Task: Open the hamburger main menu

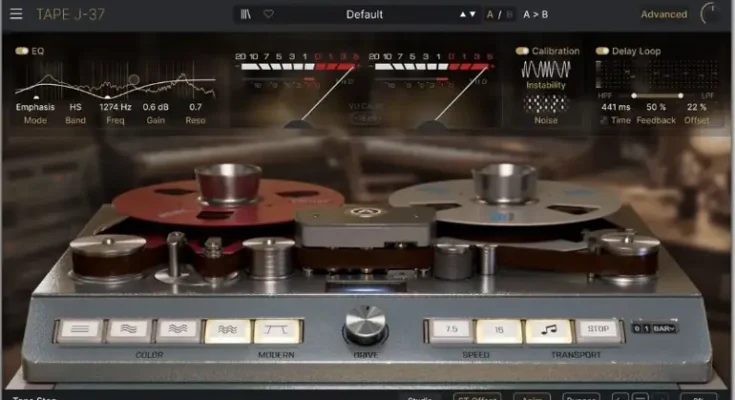Action: point(16,14)
